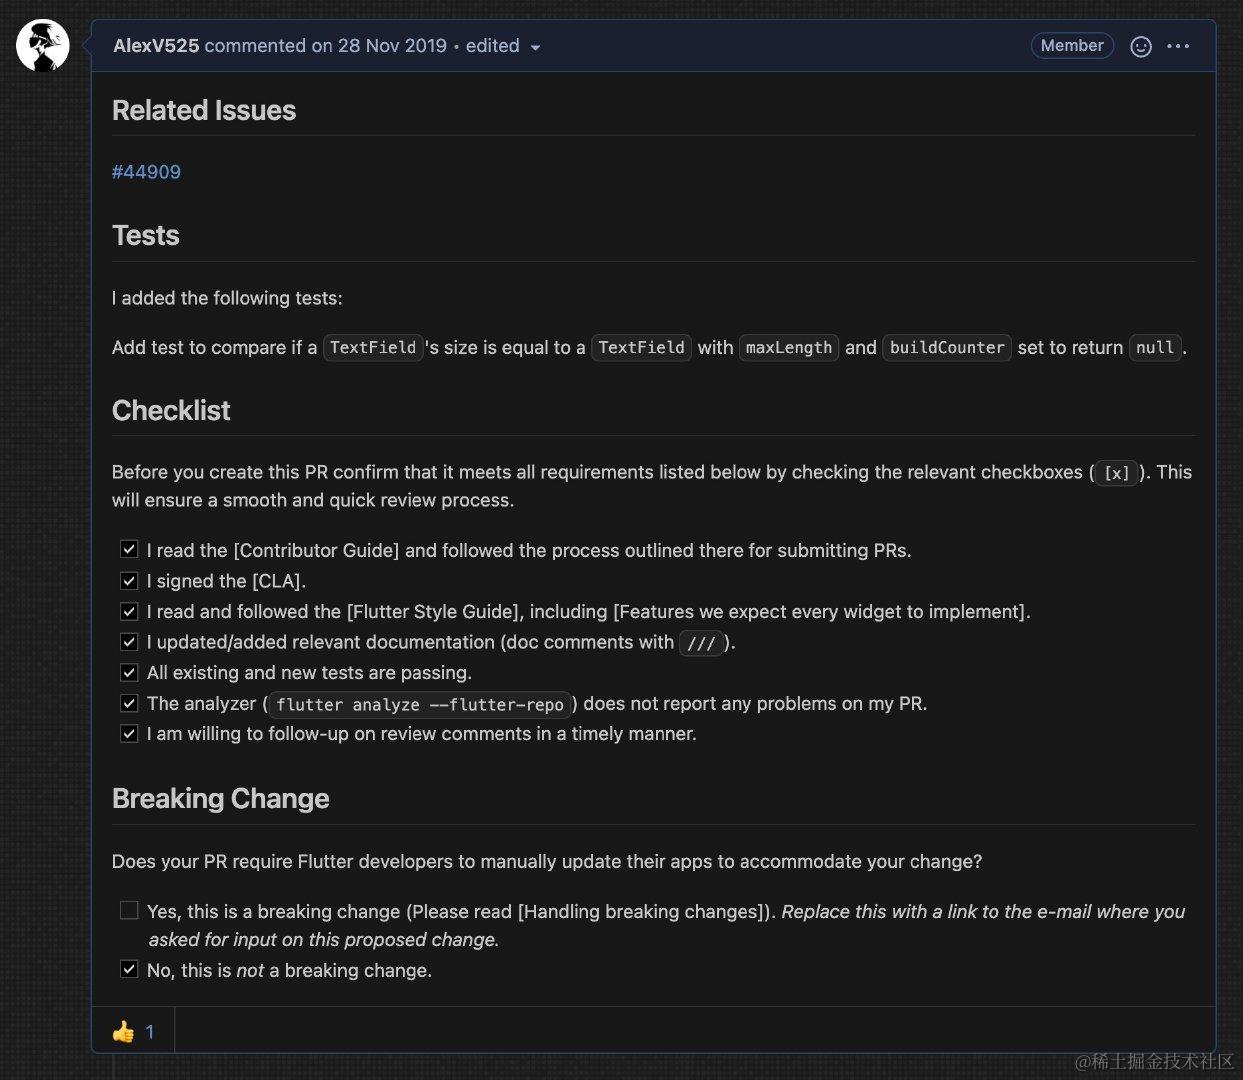Click the Breaking Change heading
Viewport: 1243px width, 1080px height.
(220, 799)
